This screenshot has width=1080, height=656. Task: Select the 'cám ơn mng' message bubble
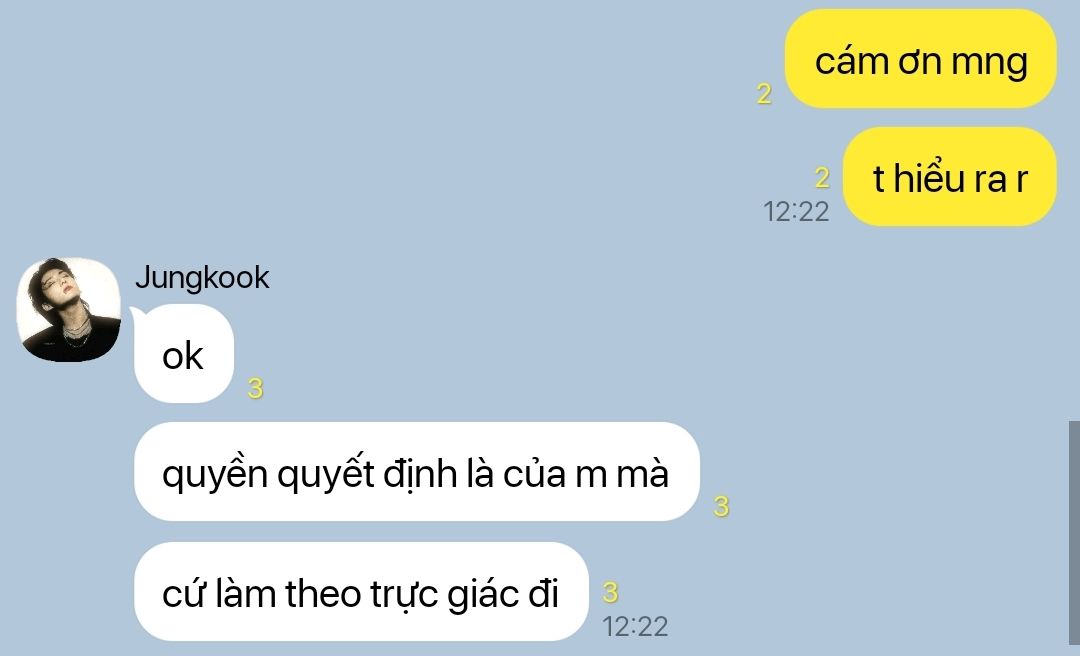pyautogui.click(x=920, y=59)
